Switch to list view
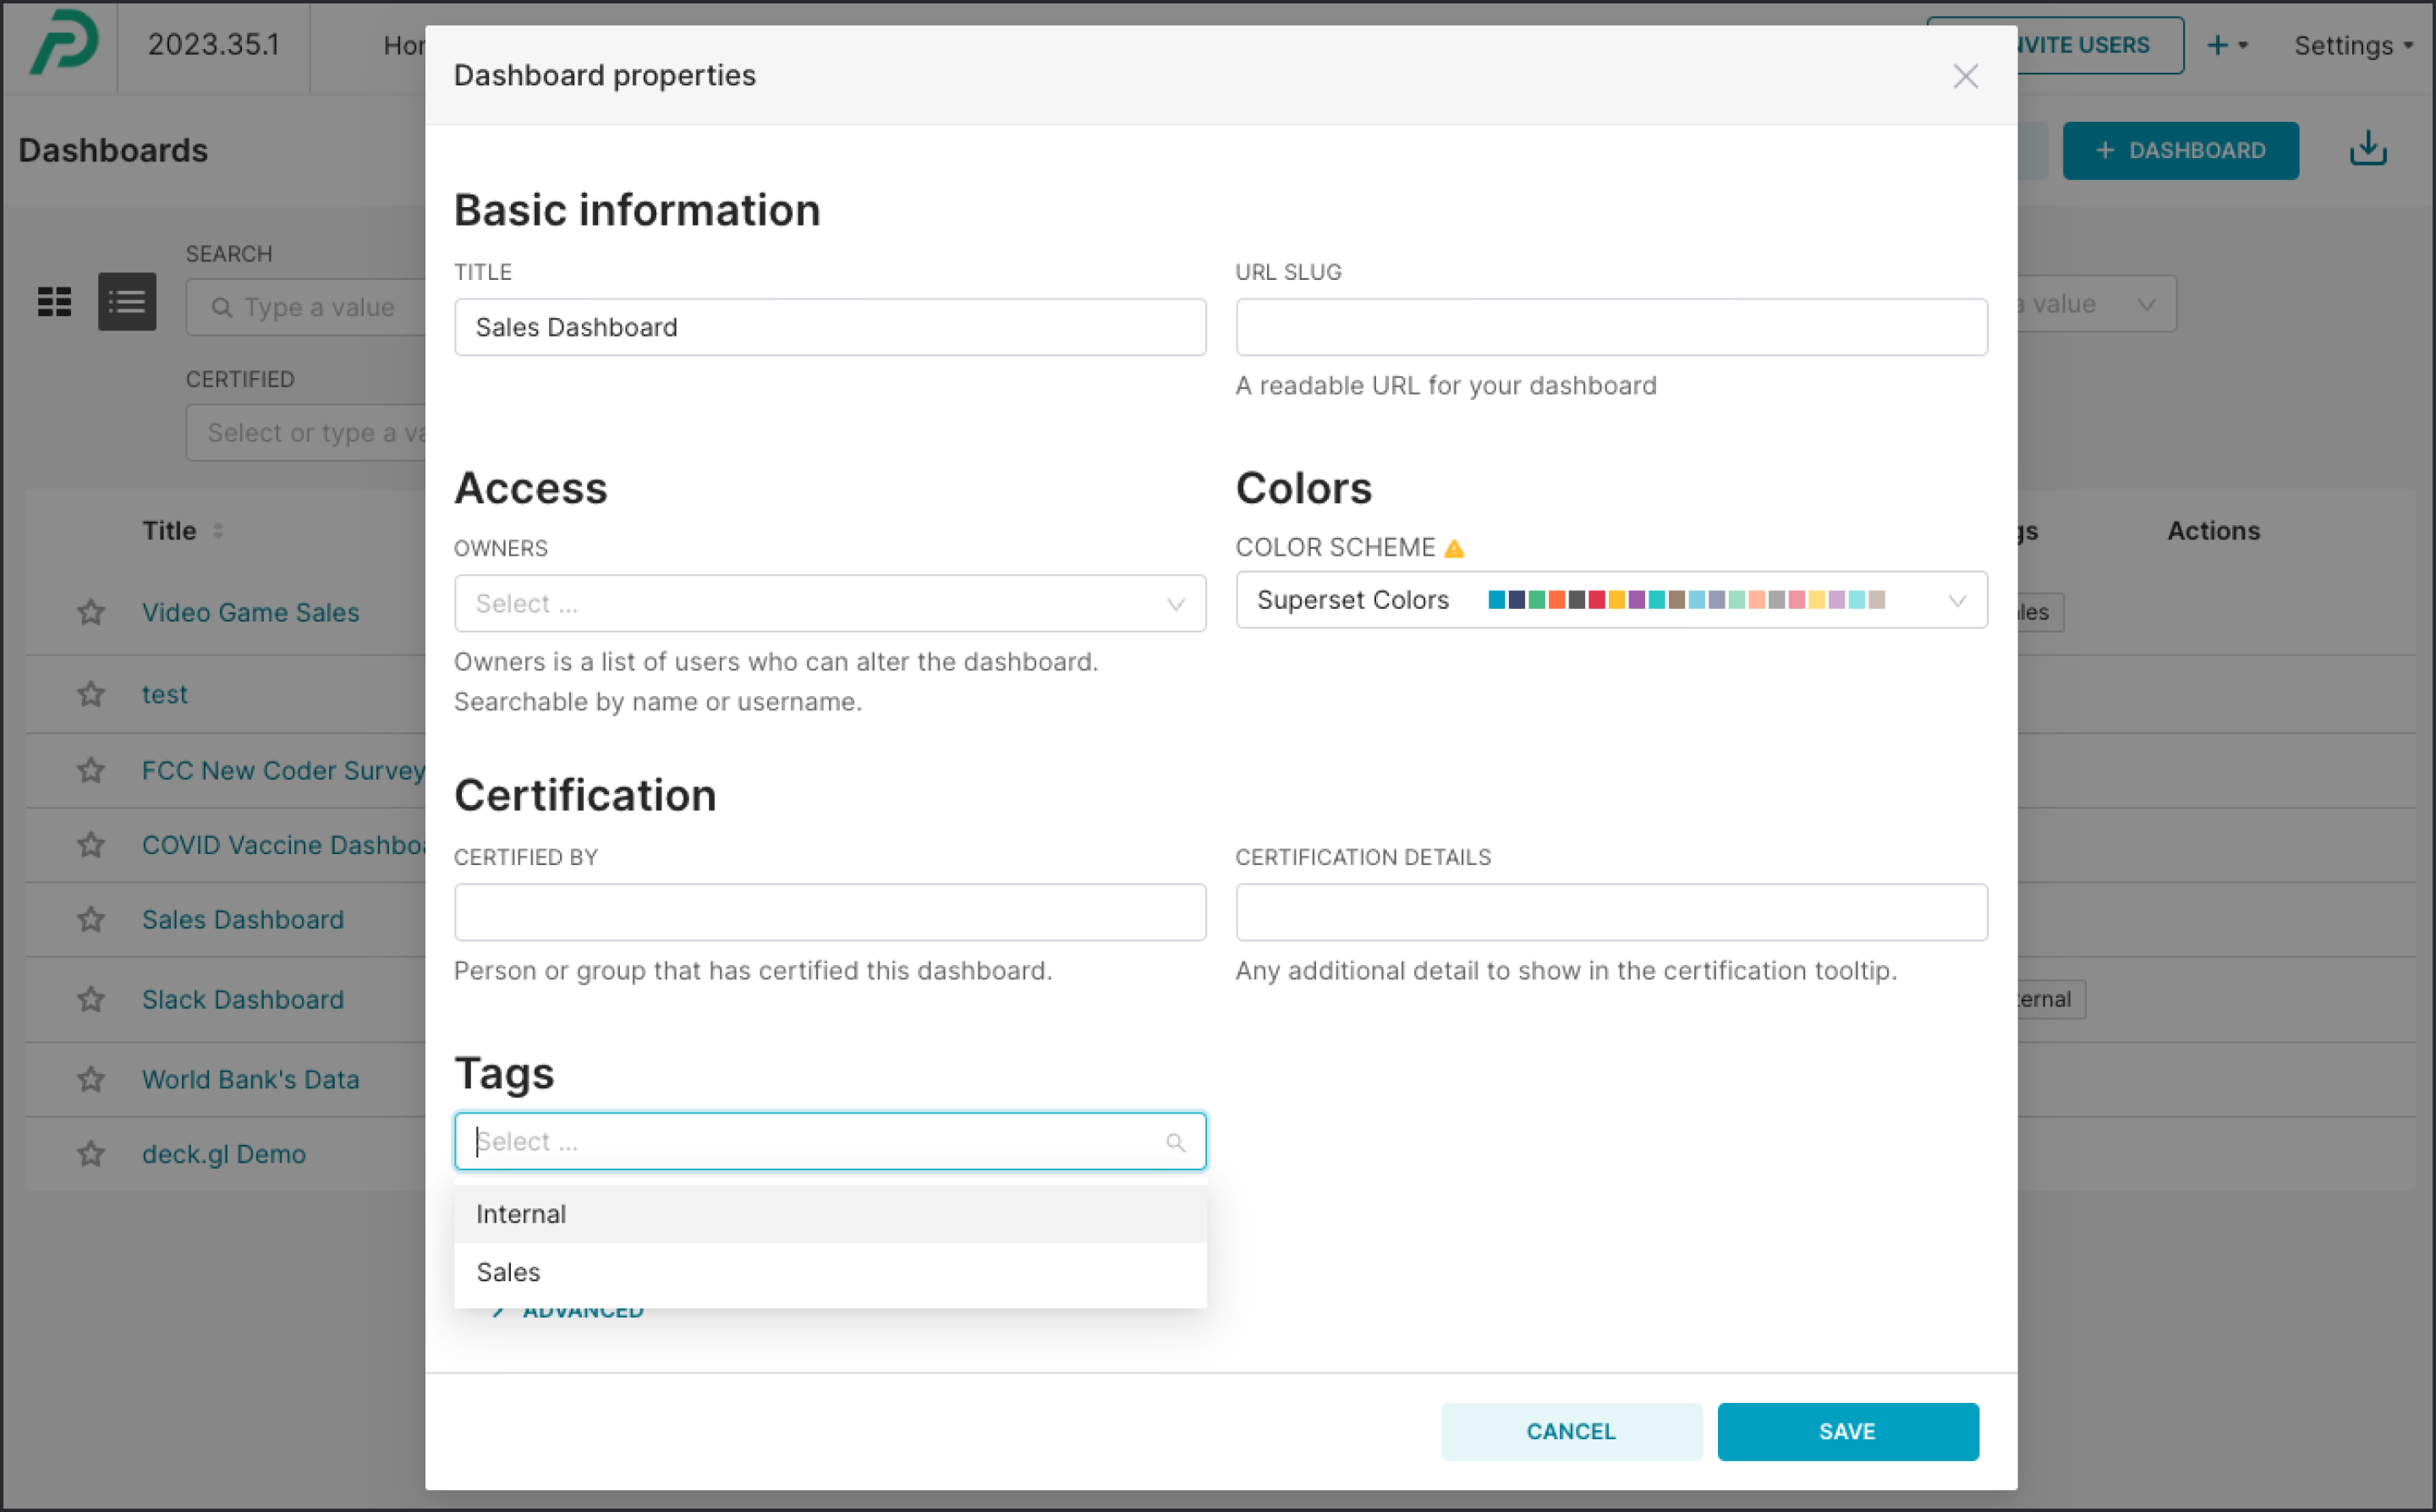Viewport: 2436px width, 1512px height. (x=127, y=301)
